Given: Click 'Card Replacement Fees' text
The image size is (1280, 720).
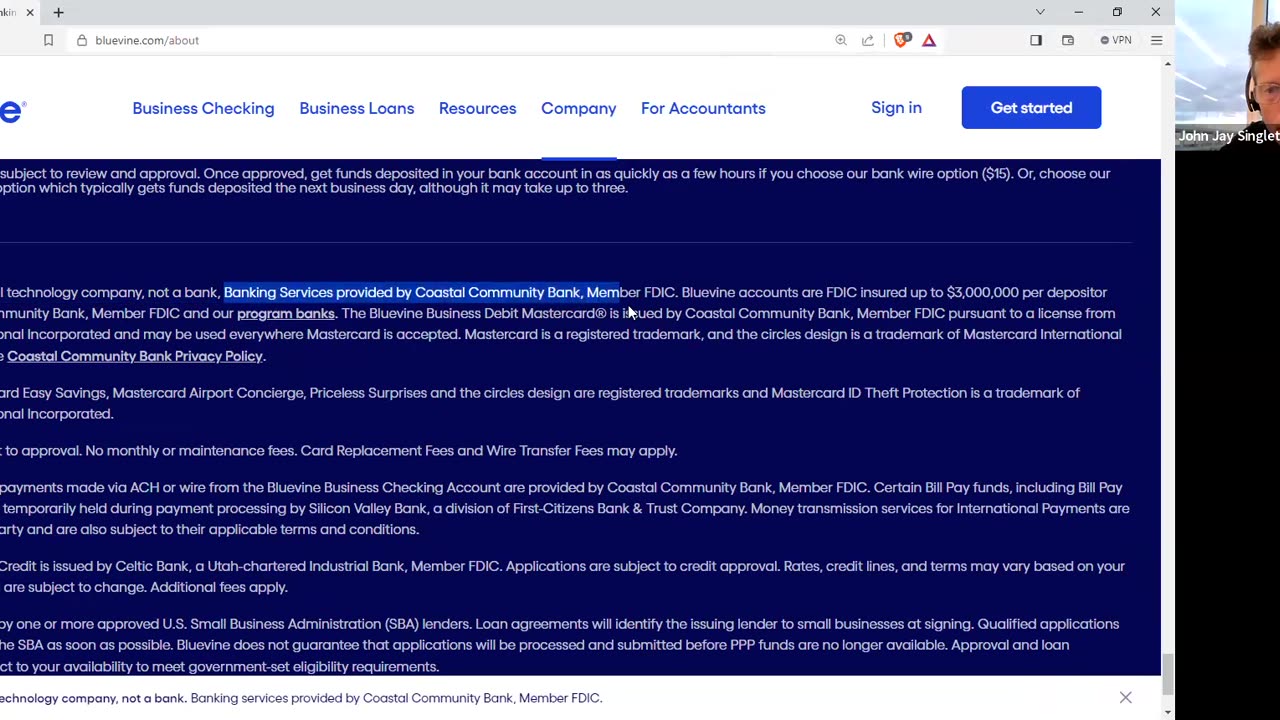Looking at the screenshot, I should click(x=377, y=451).
